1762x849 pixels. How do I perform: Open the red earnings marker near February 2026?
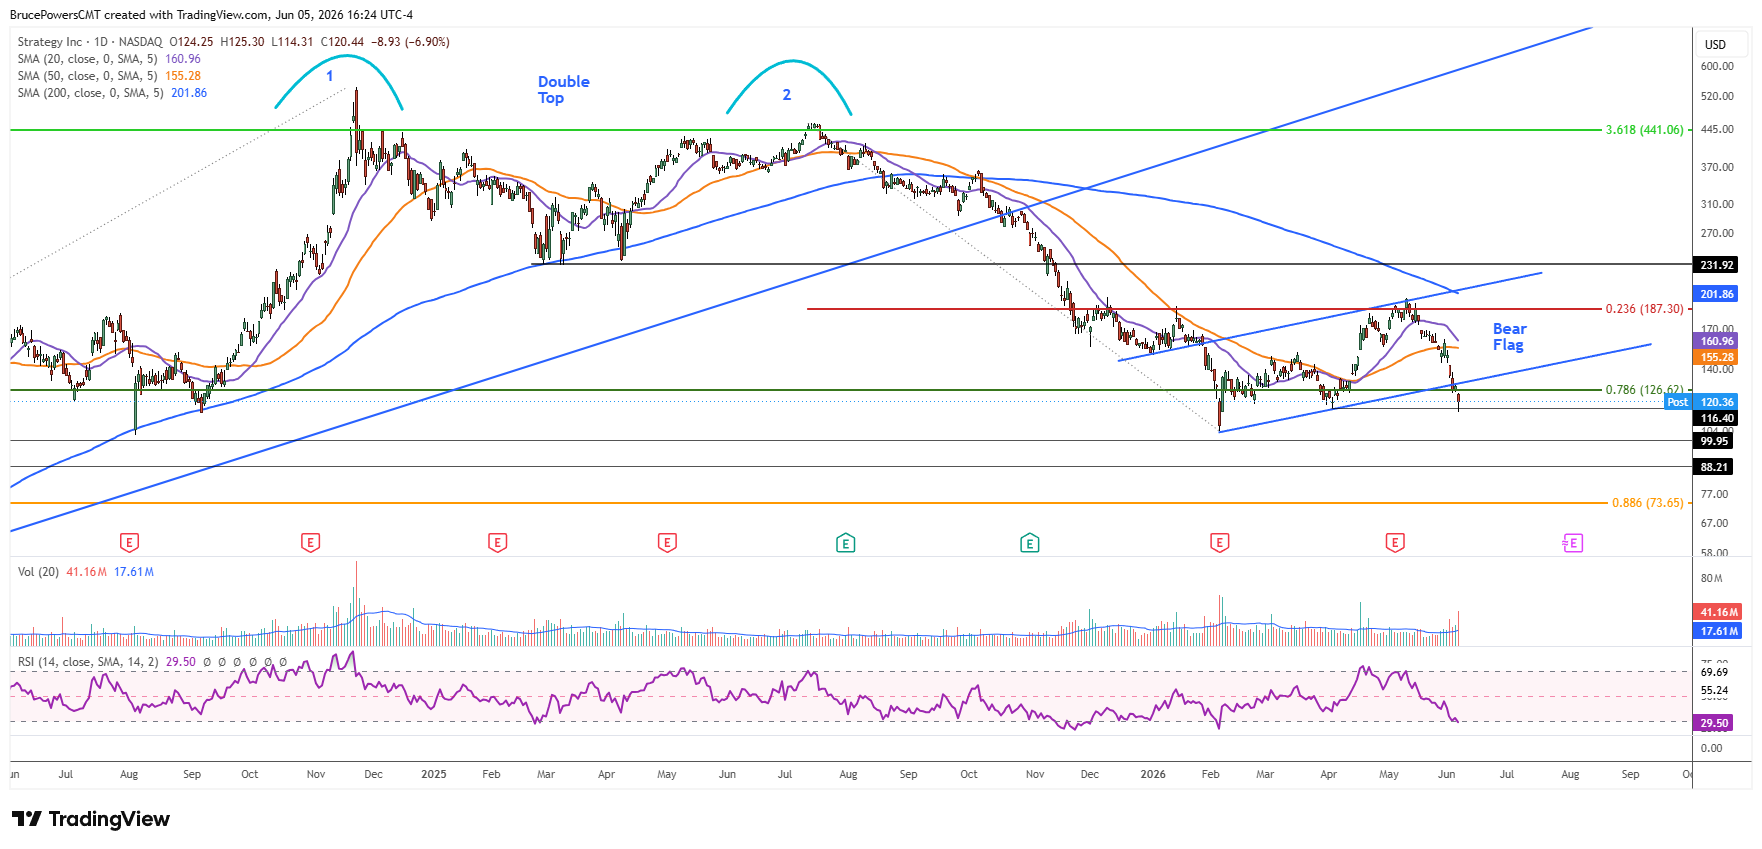(x=1219, y=543)
